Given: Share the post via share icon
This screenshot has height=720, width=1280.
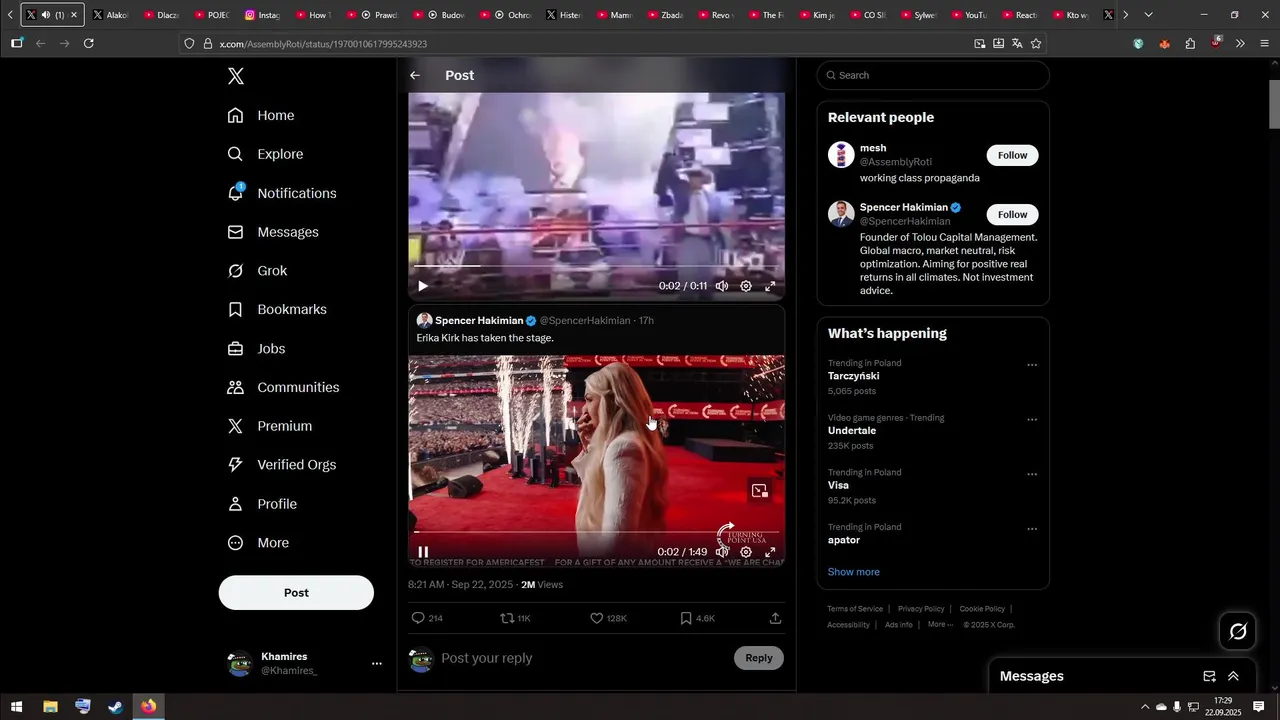Looking at the screenshot, I should pyautogui.click(x=775, y=618).
